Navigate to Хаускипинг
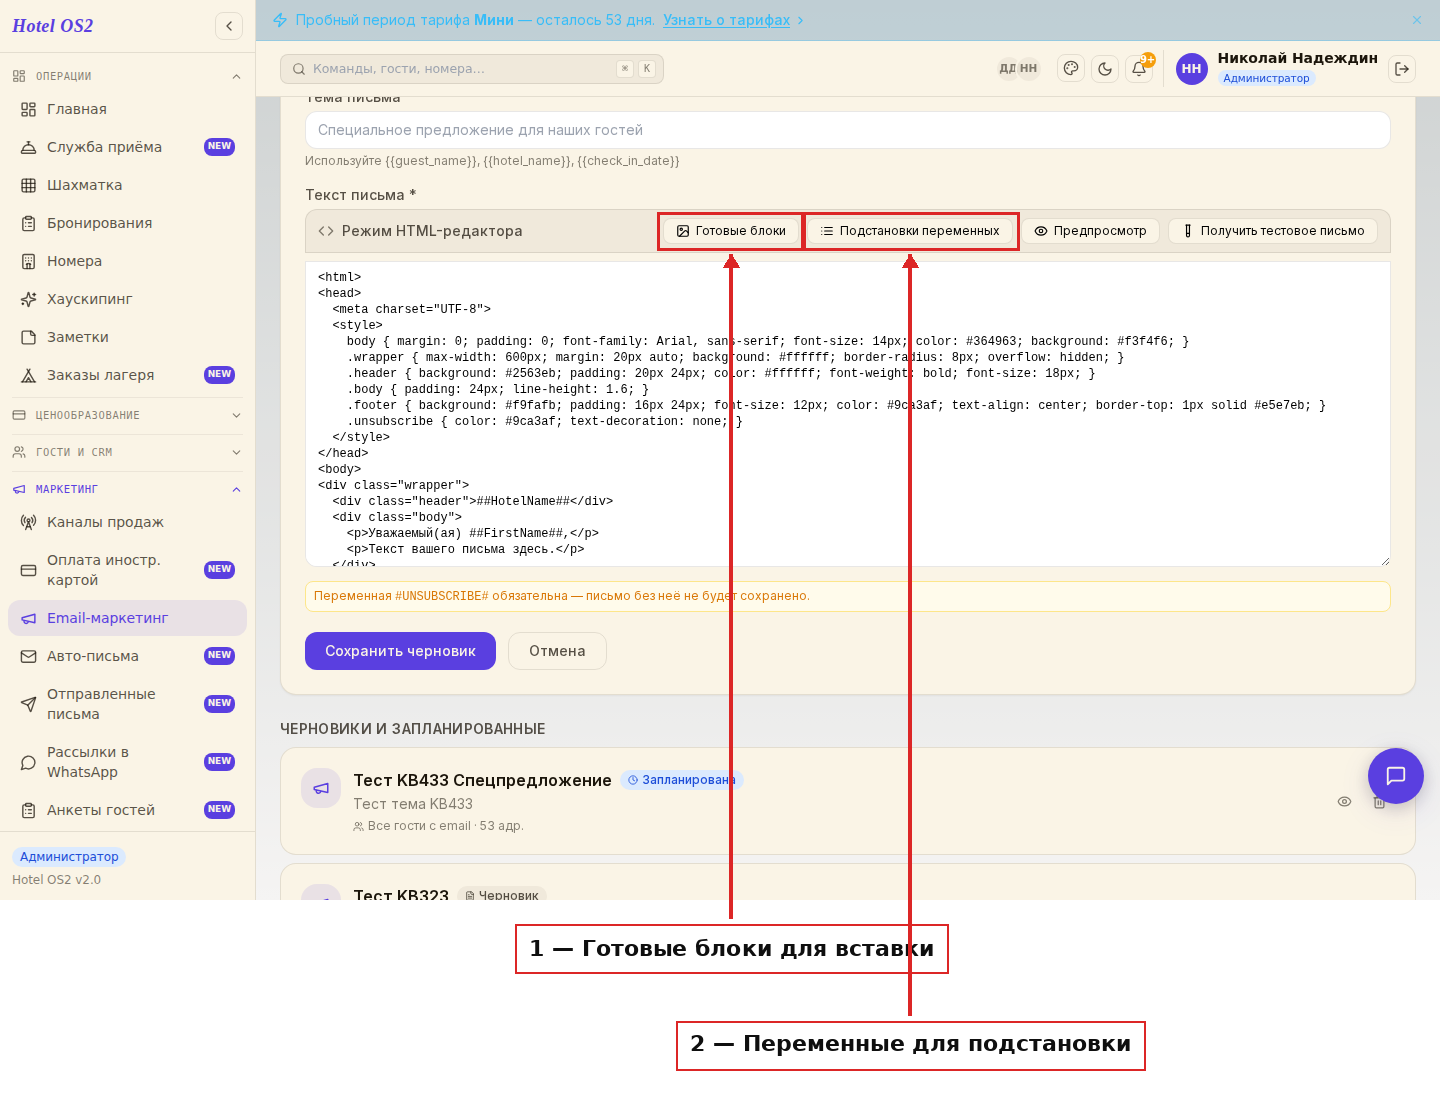Image resolution: width=1440 pixels, height=1094 pixels. [127, 299]
